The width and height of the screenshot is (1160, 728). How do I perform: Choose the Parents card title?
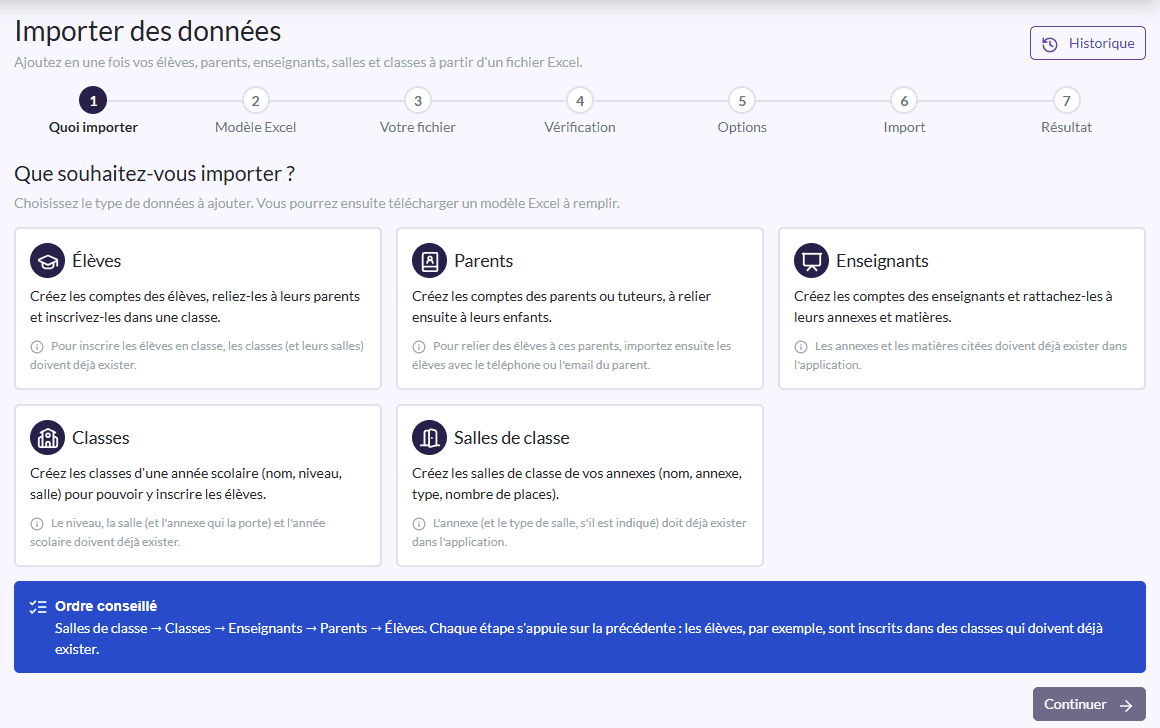coord(483,260)
